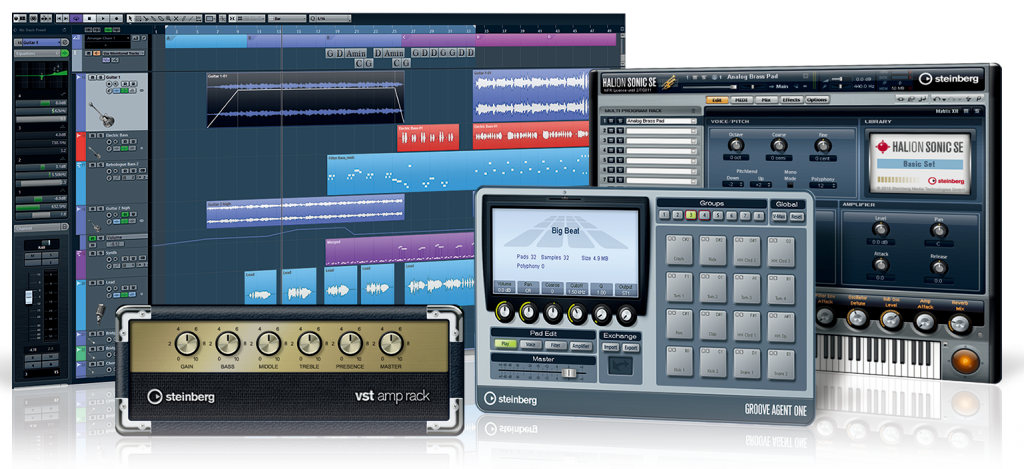Select Group 8 in Groove Agent One
The image size is (1024, 469).
point(758,216)
